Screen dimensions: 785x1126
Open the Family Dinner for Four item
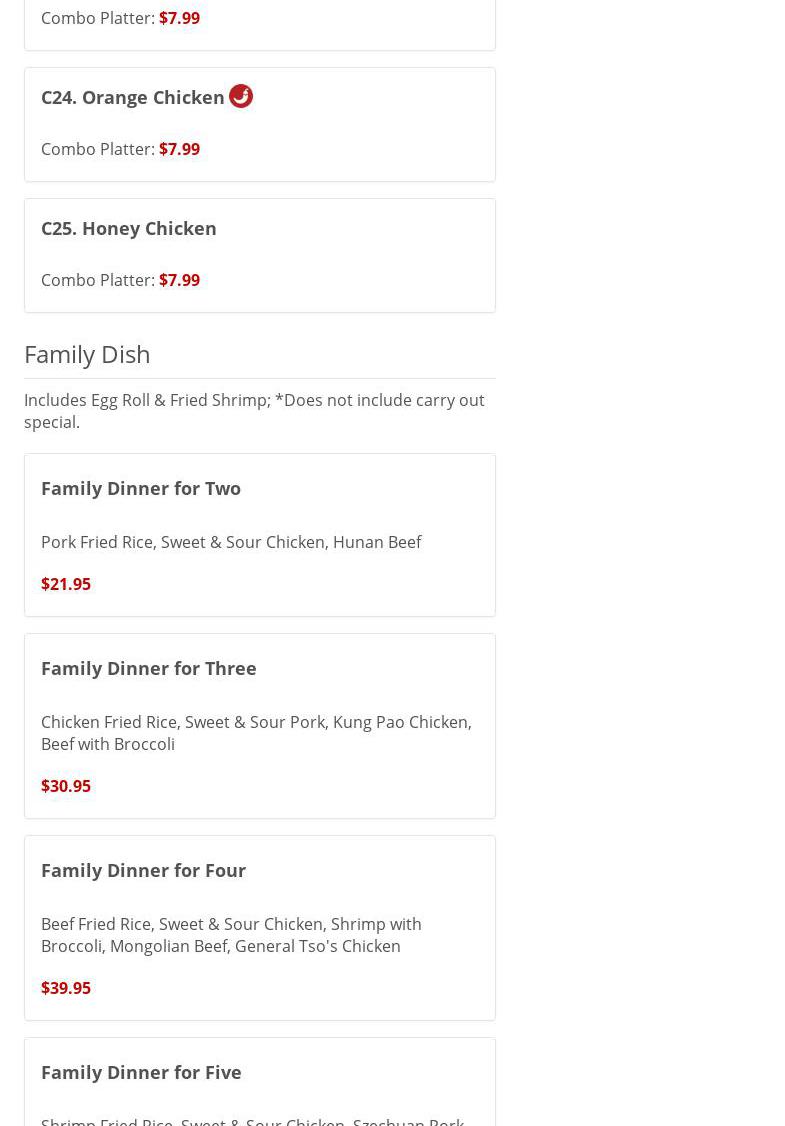(143, 870)
